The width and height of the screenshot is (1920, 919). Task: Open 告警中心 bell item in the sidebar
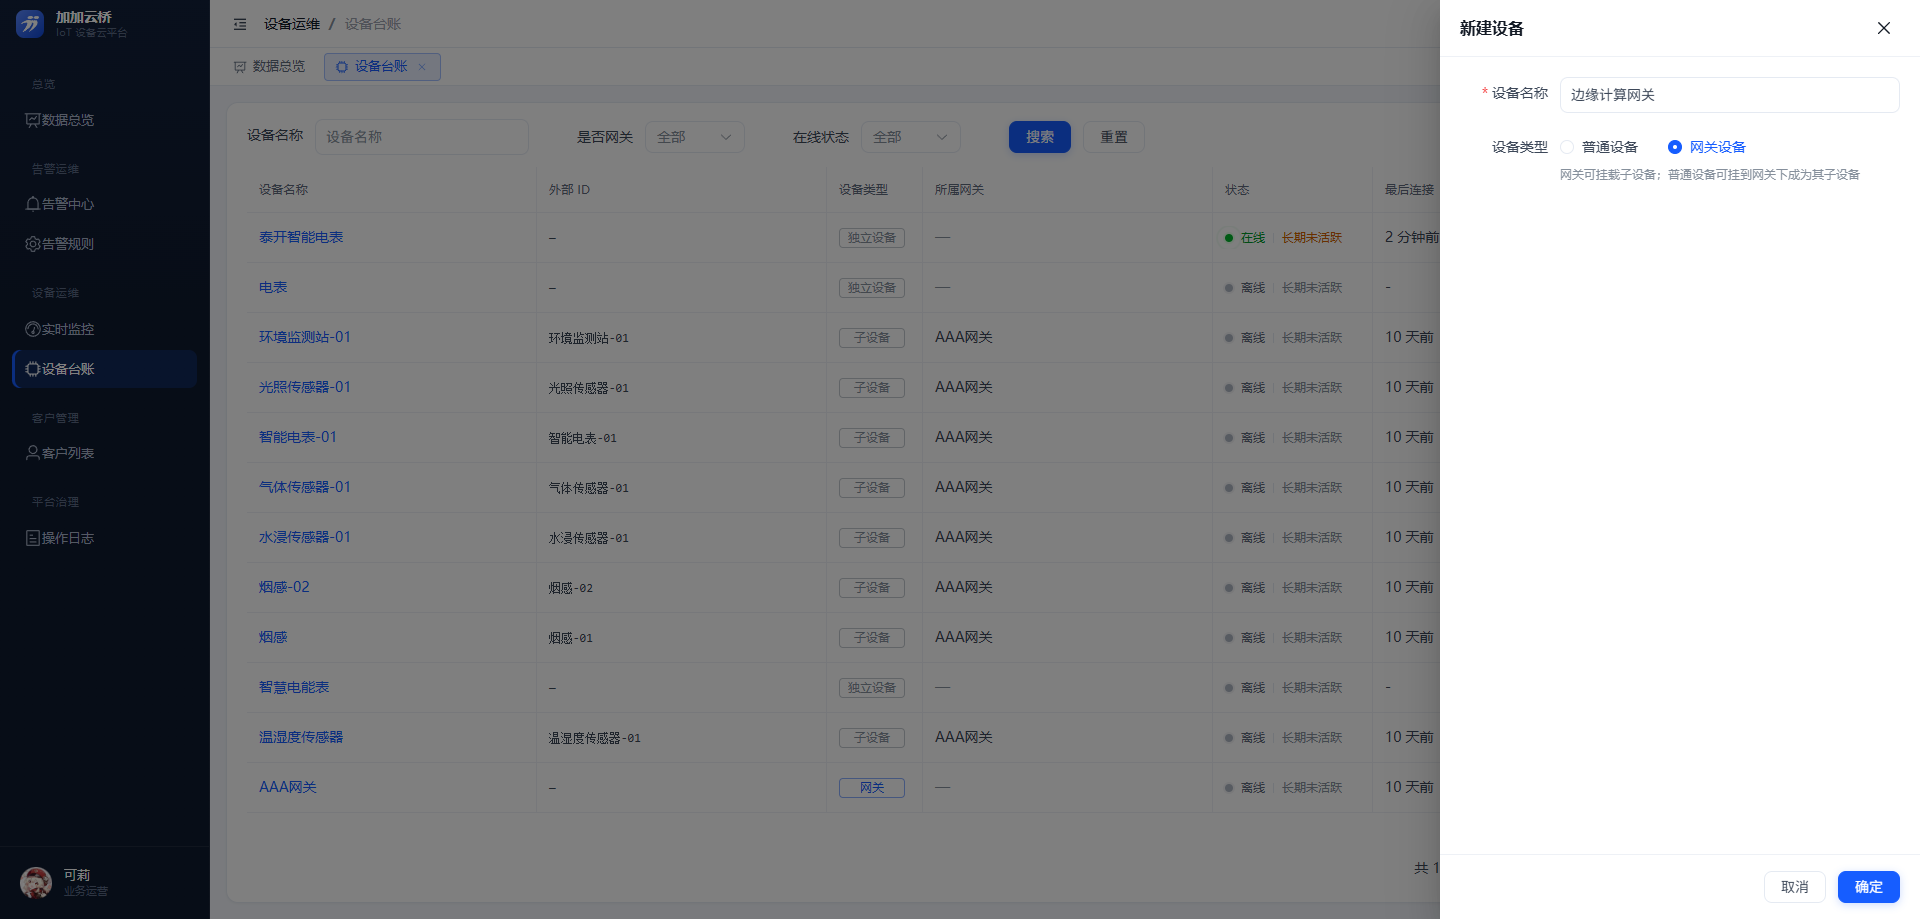[105, 204]
